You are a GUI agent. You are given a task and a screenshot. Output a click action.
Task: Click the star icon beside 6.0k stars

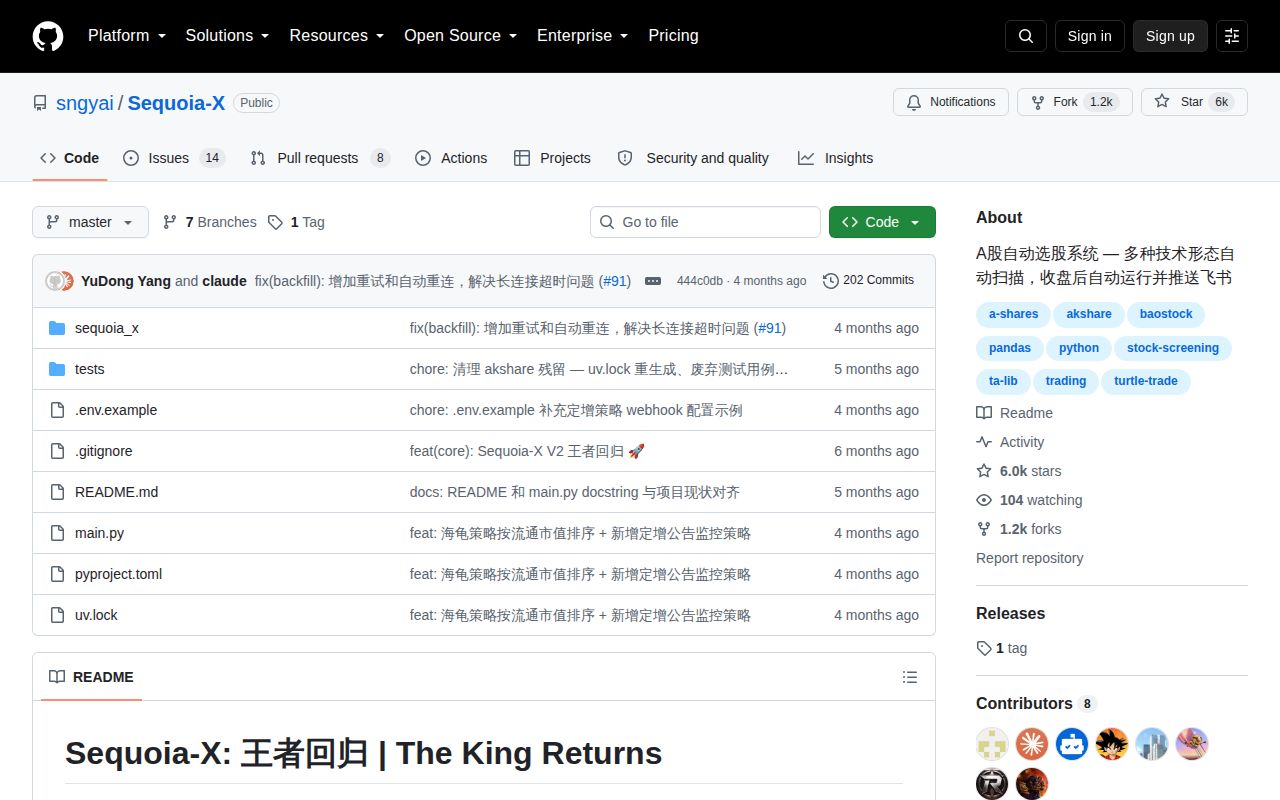[984, 471]
